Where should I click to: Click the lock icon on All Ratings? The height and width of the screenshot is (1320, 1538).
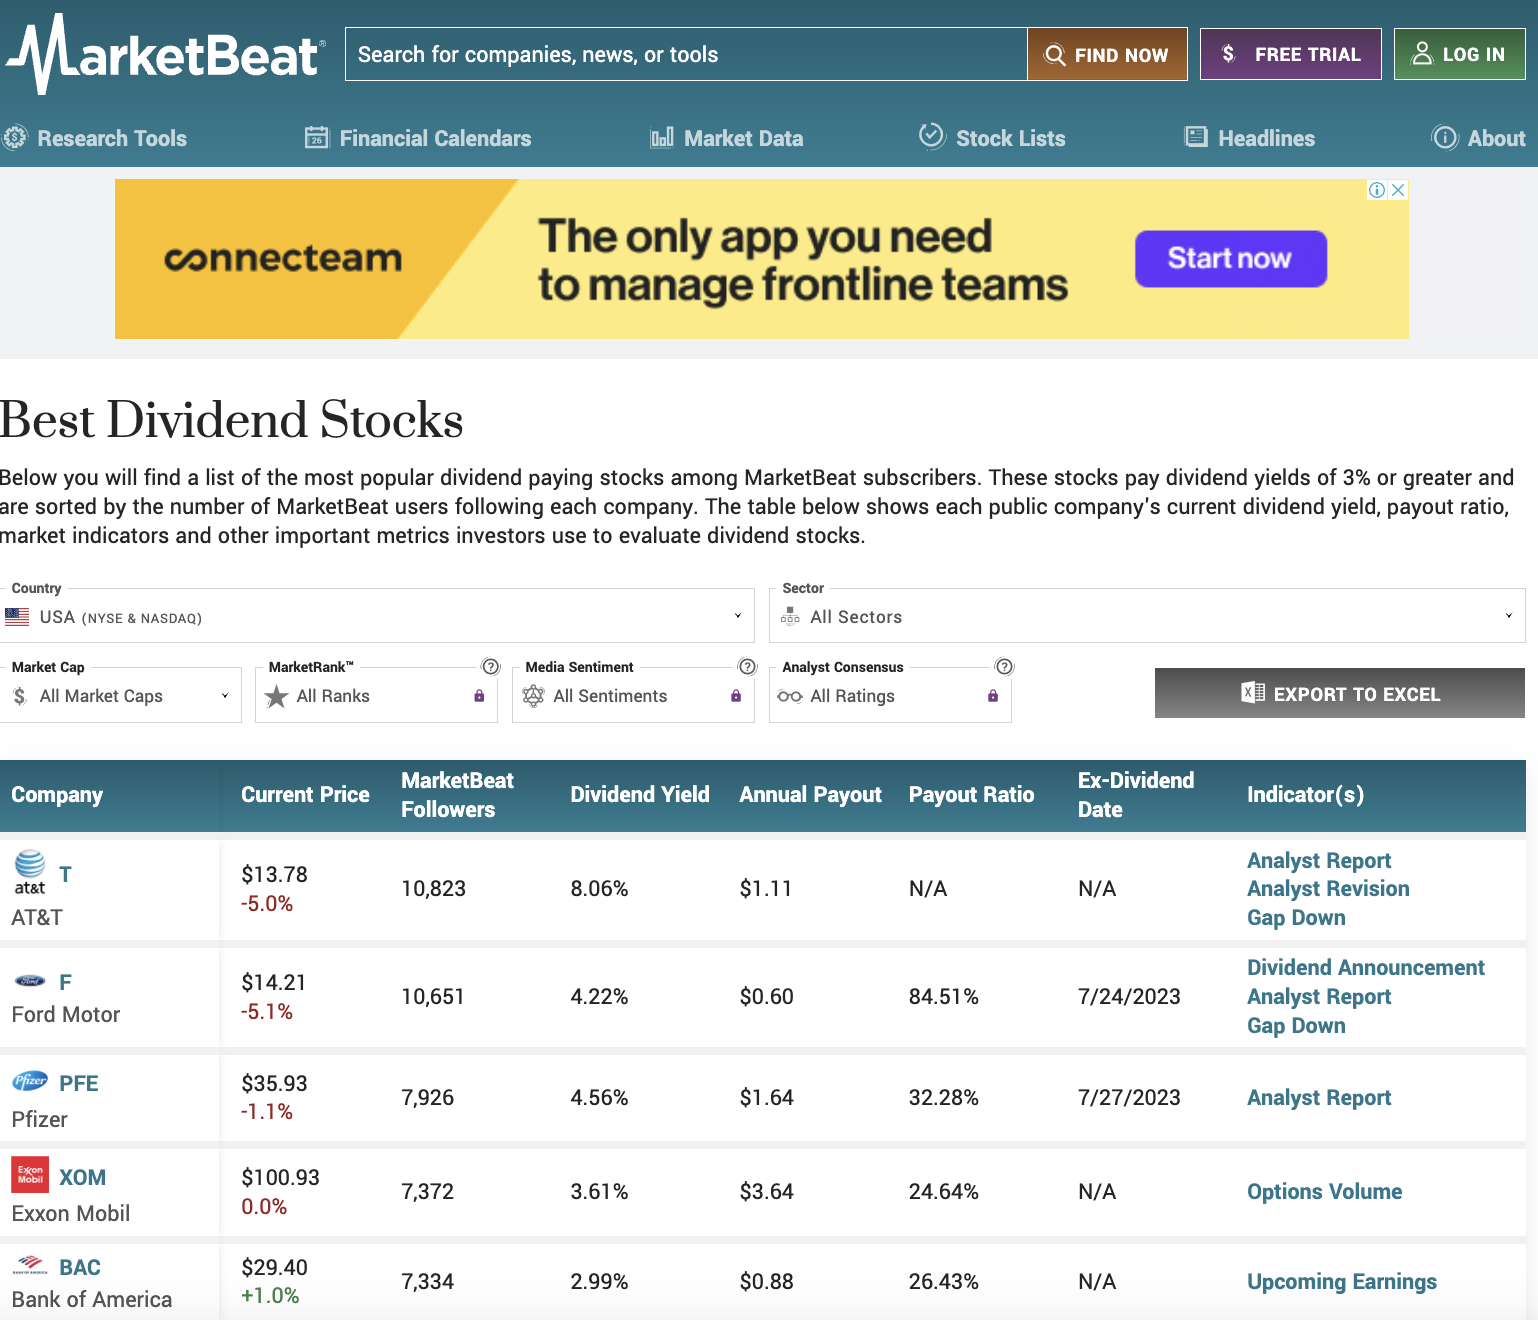click(993, 696)
